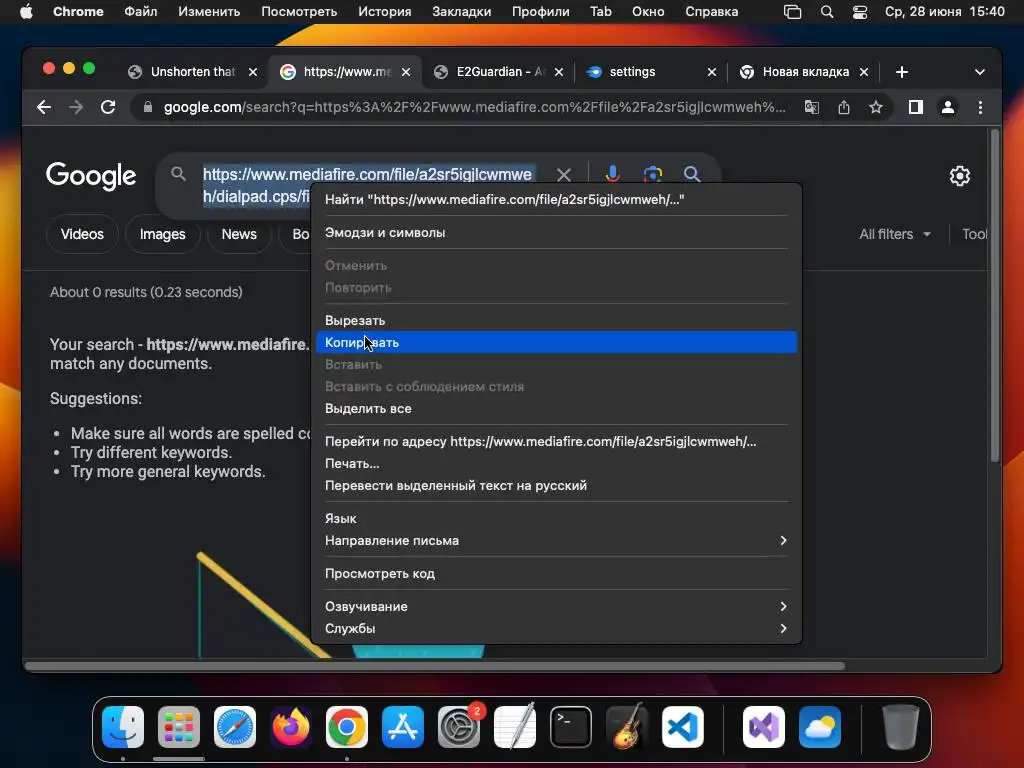Click the address bar URL
The width and height of the screenshot is (1024, 768).
(475, 107)
